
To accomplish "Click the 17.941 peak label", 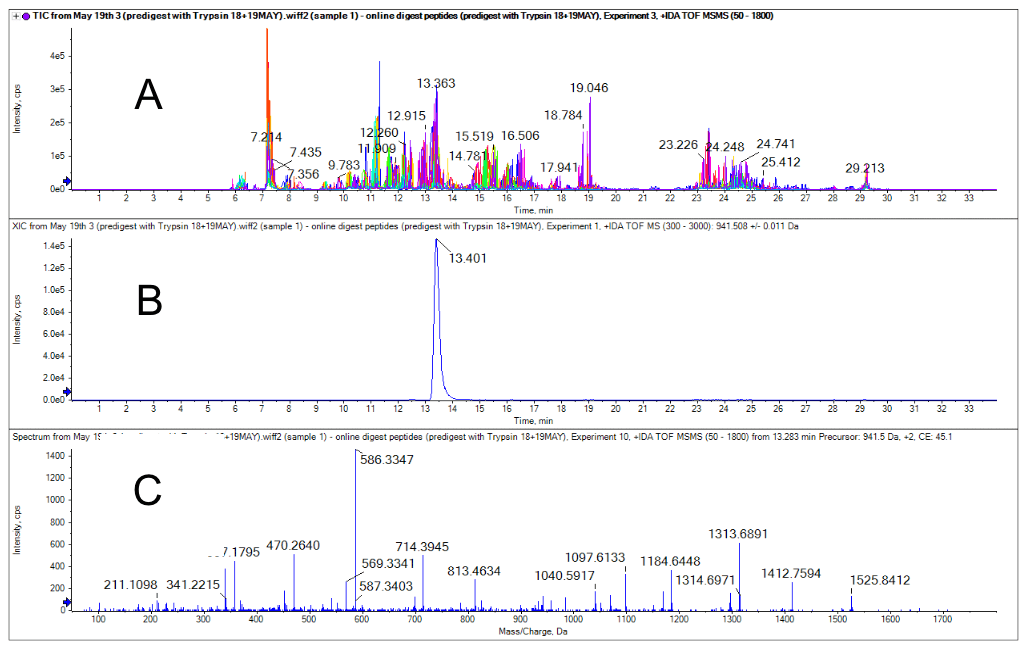I will [559, 167].
